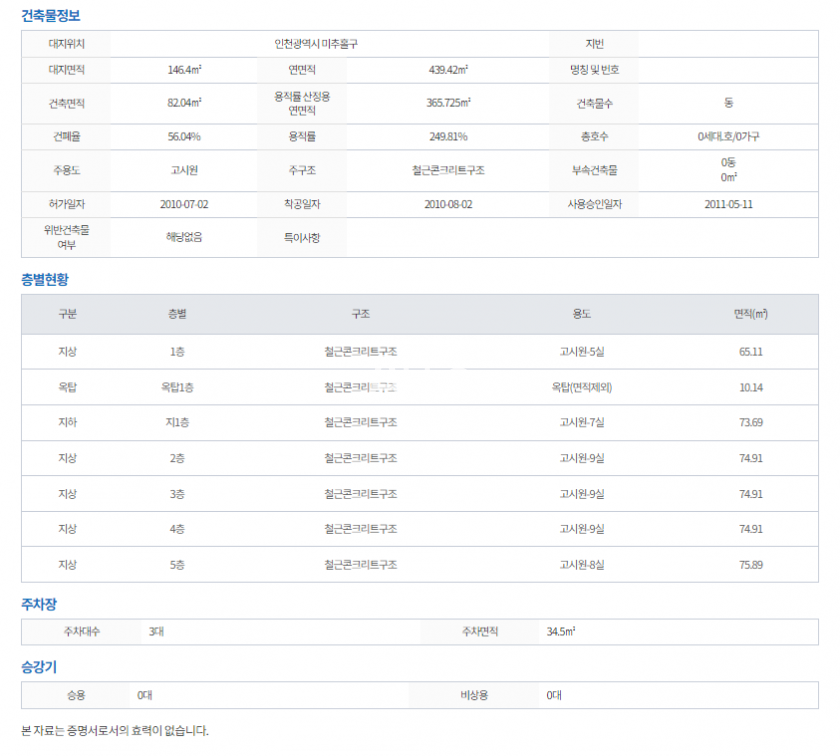The image size is (840, 756).
Task: Click the 층별 column header
Action: point(177,314)
